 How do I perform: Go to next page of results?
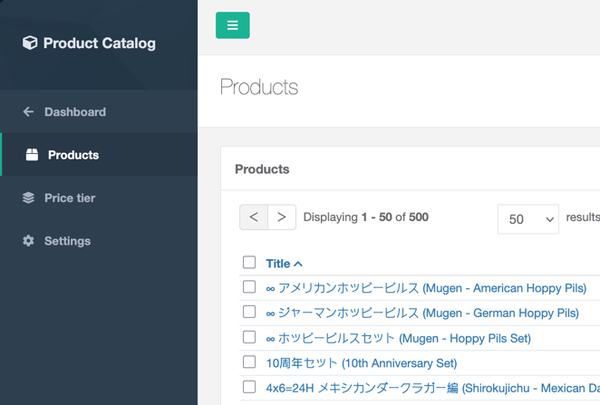pyautogui.click(x=282, y=217)
